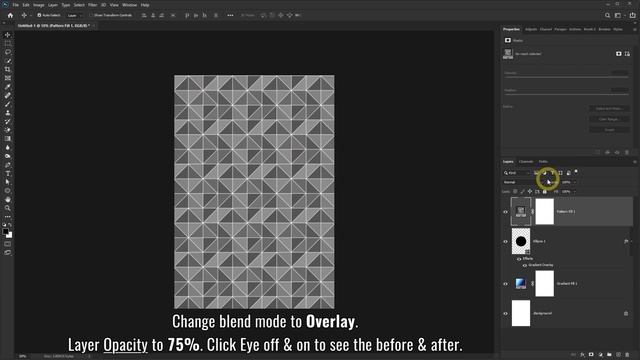The width and height of the screenshot is (640, 360).
Task: Select the Rectangular Marquee tool
Action: 7,43
